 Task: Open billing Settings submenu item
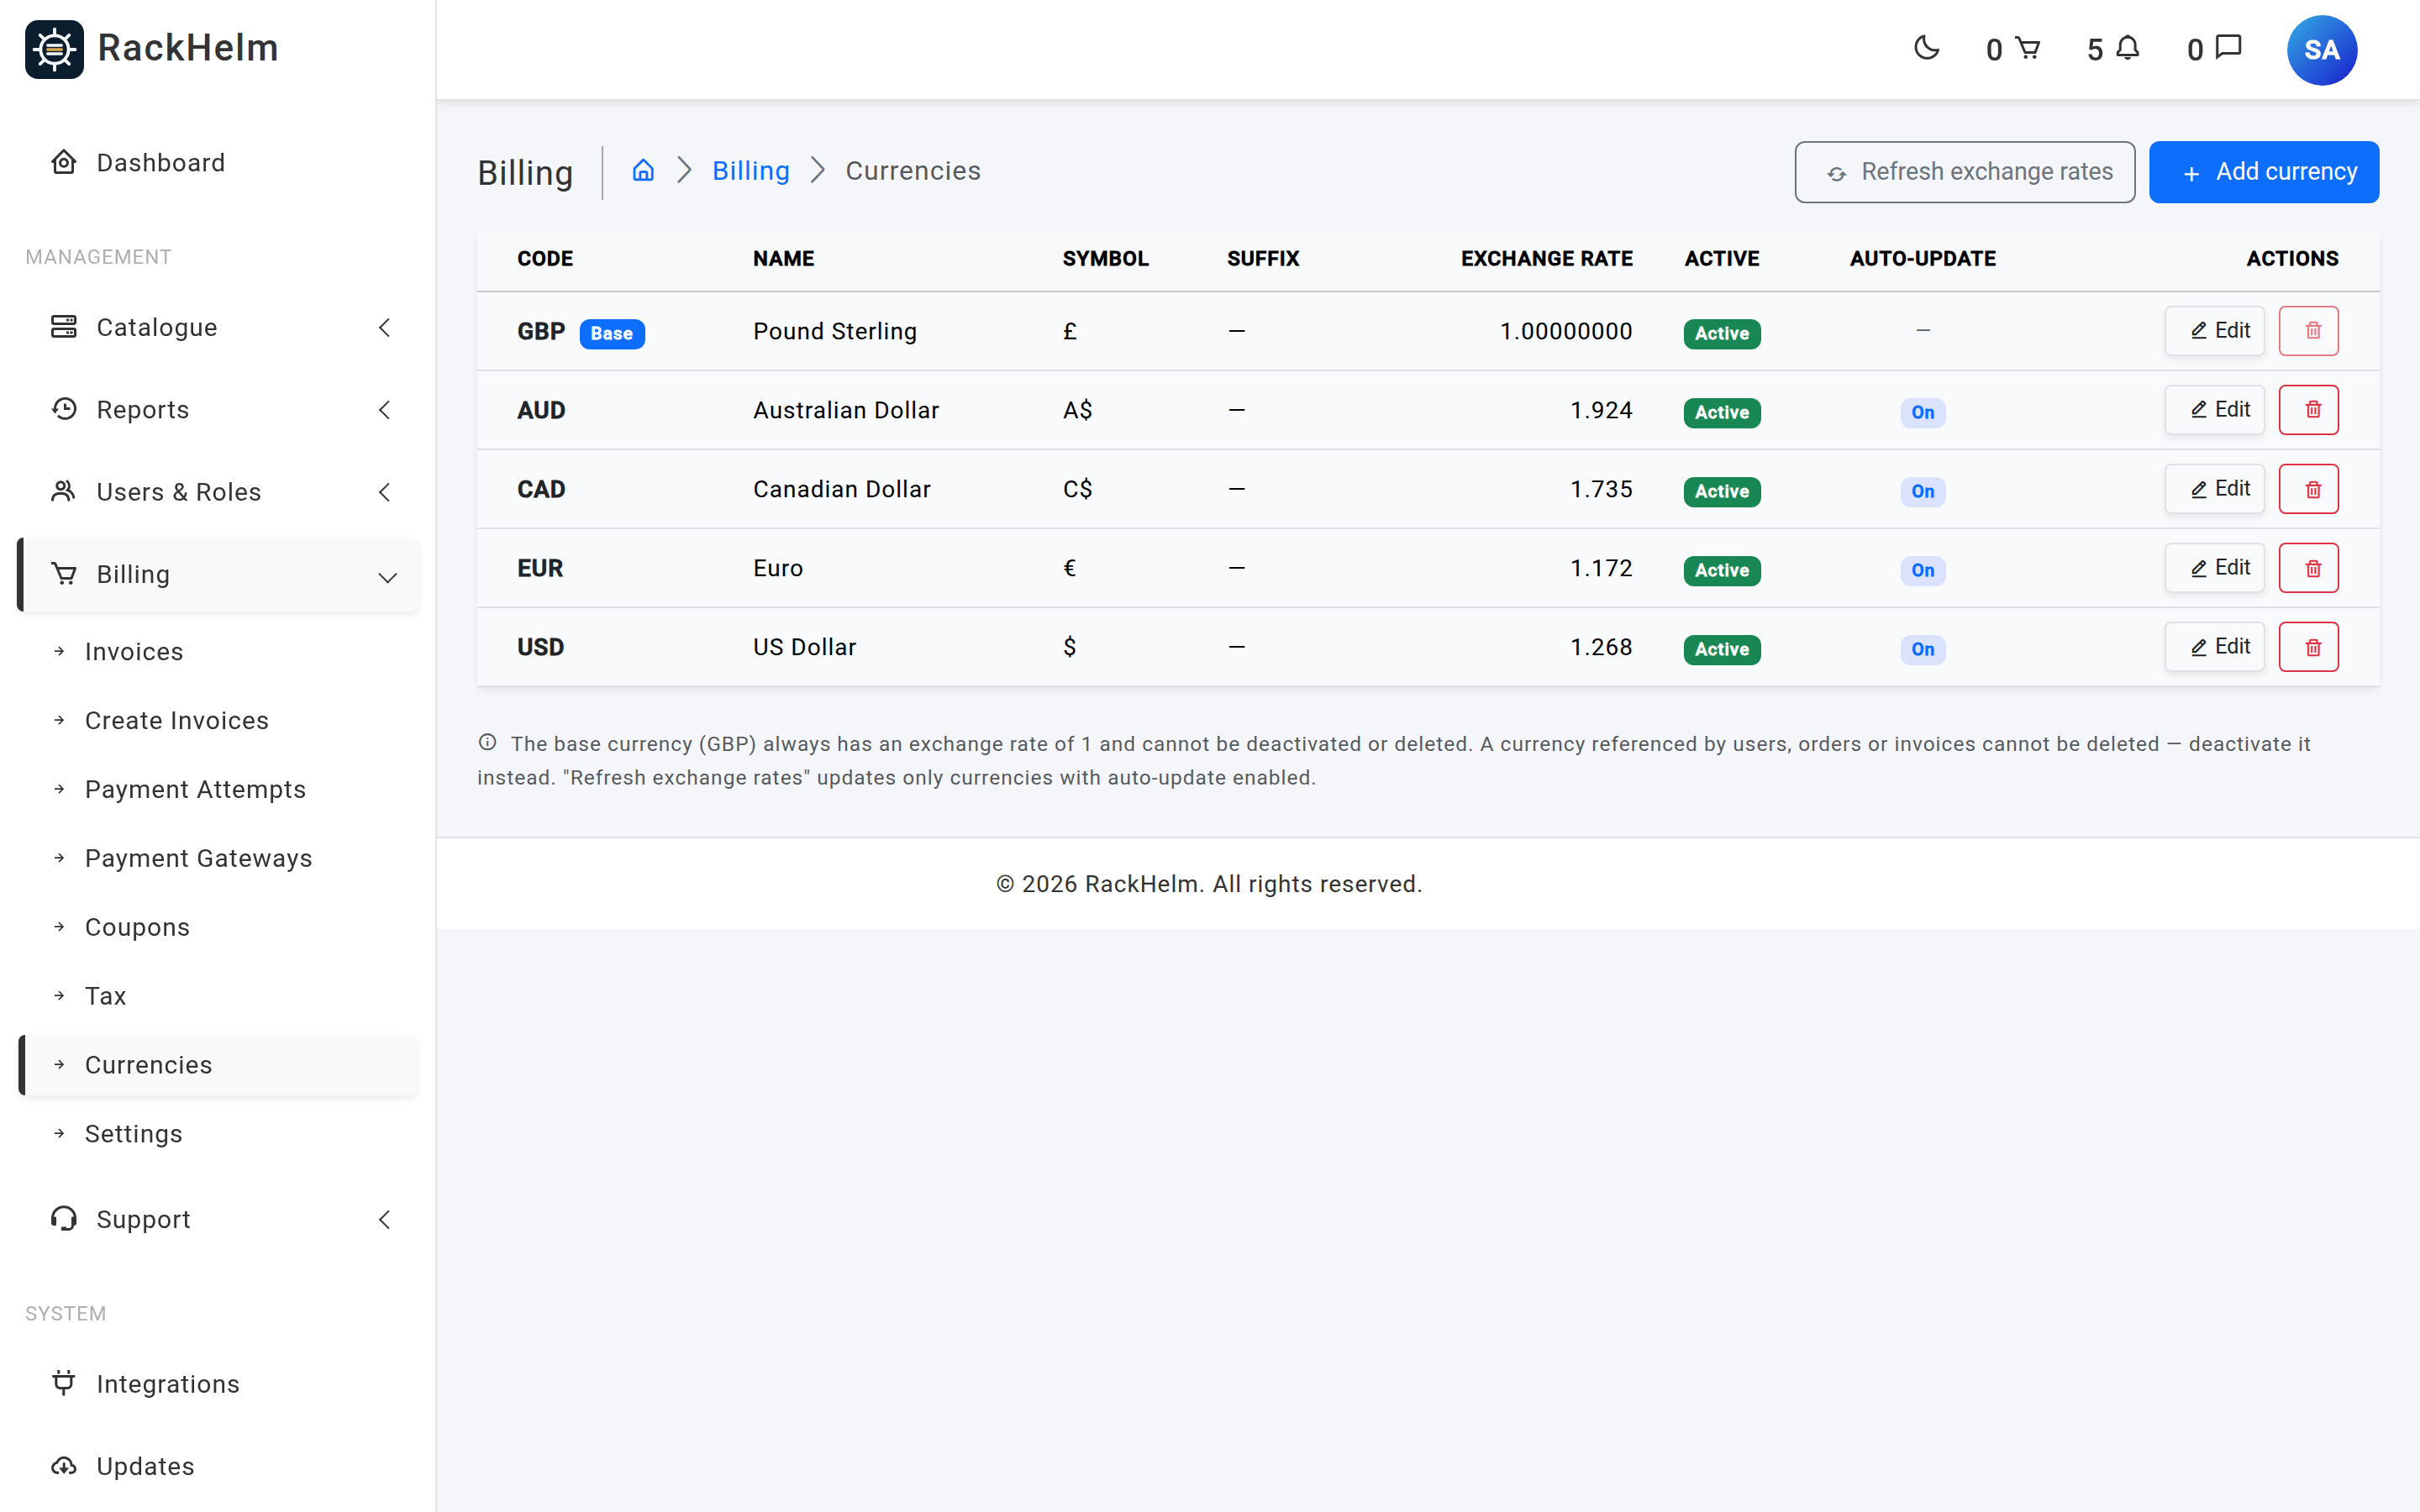218,1134
